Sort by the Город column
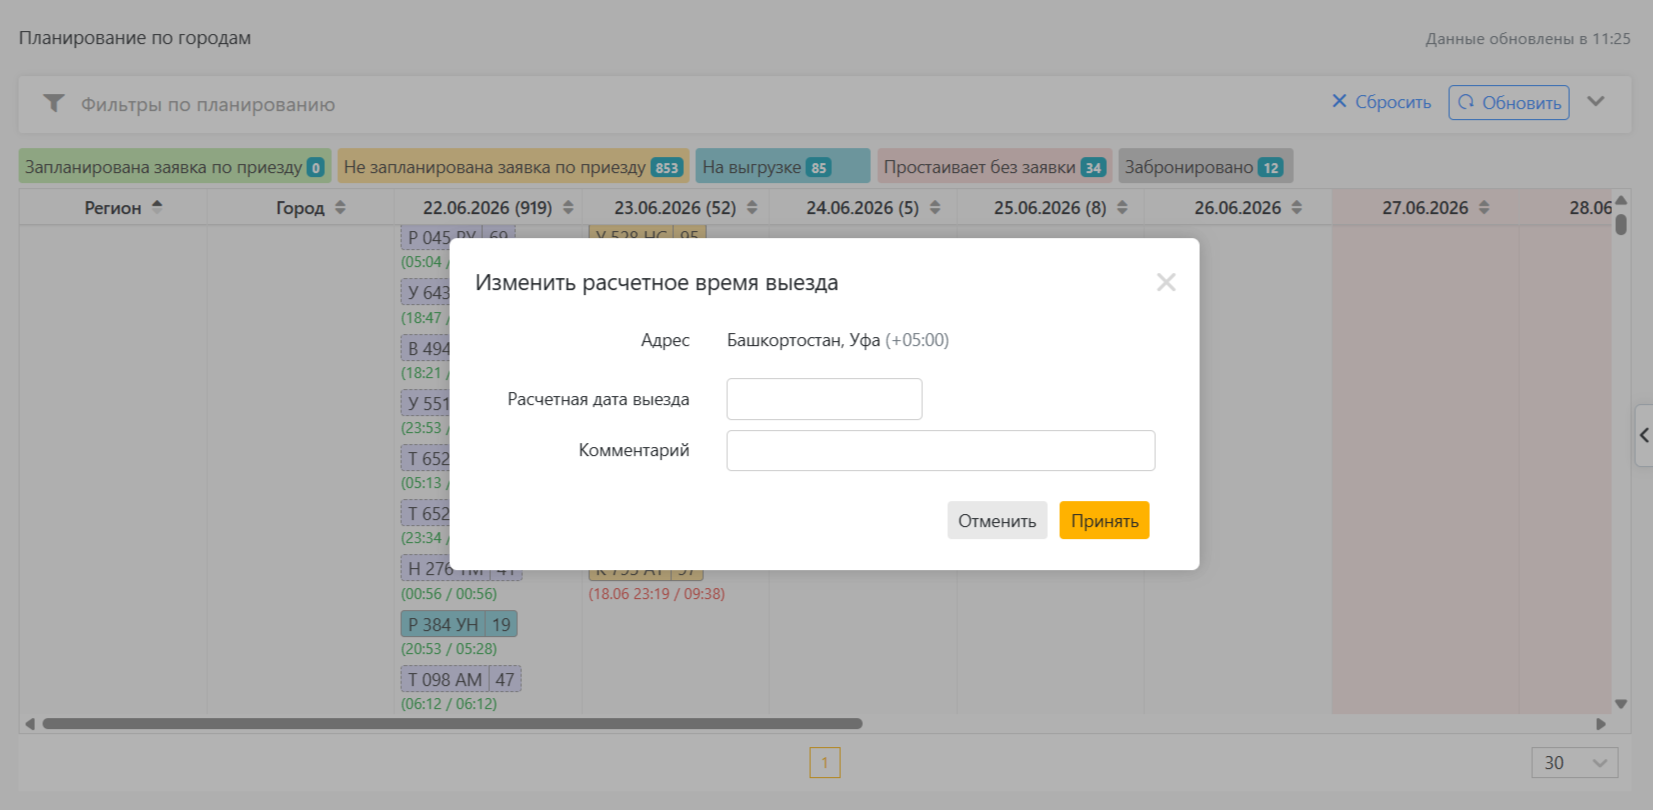Viewport: 1653px width, 810px height. coord(340,207)
